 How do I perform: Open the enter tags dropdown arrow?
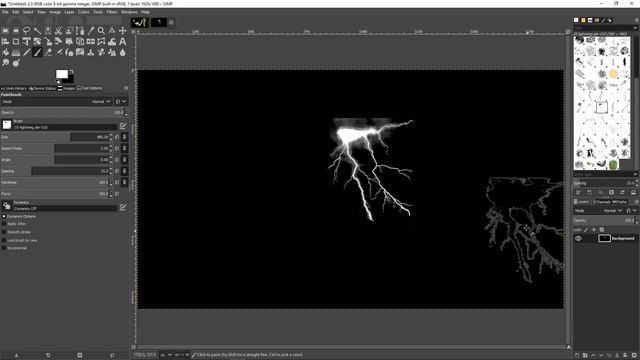635,174
